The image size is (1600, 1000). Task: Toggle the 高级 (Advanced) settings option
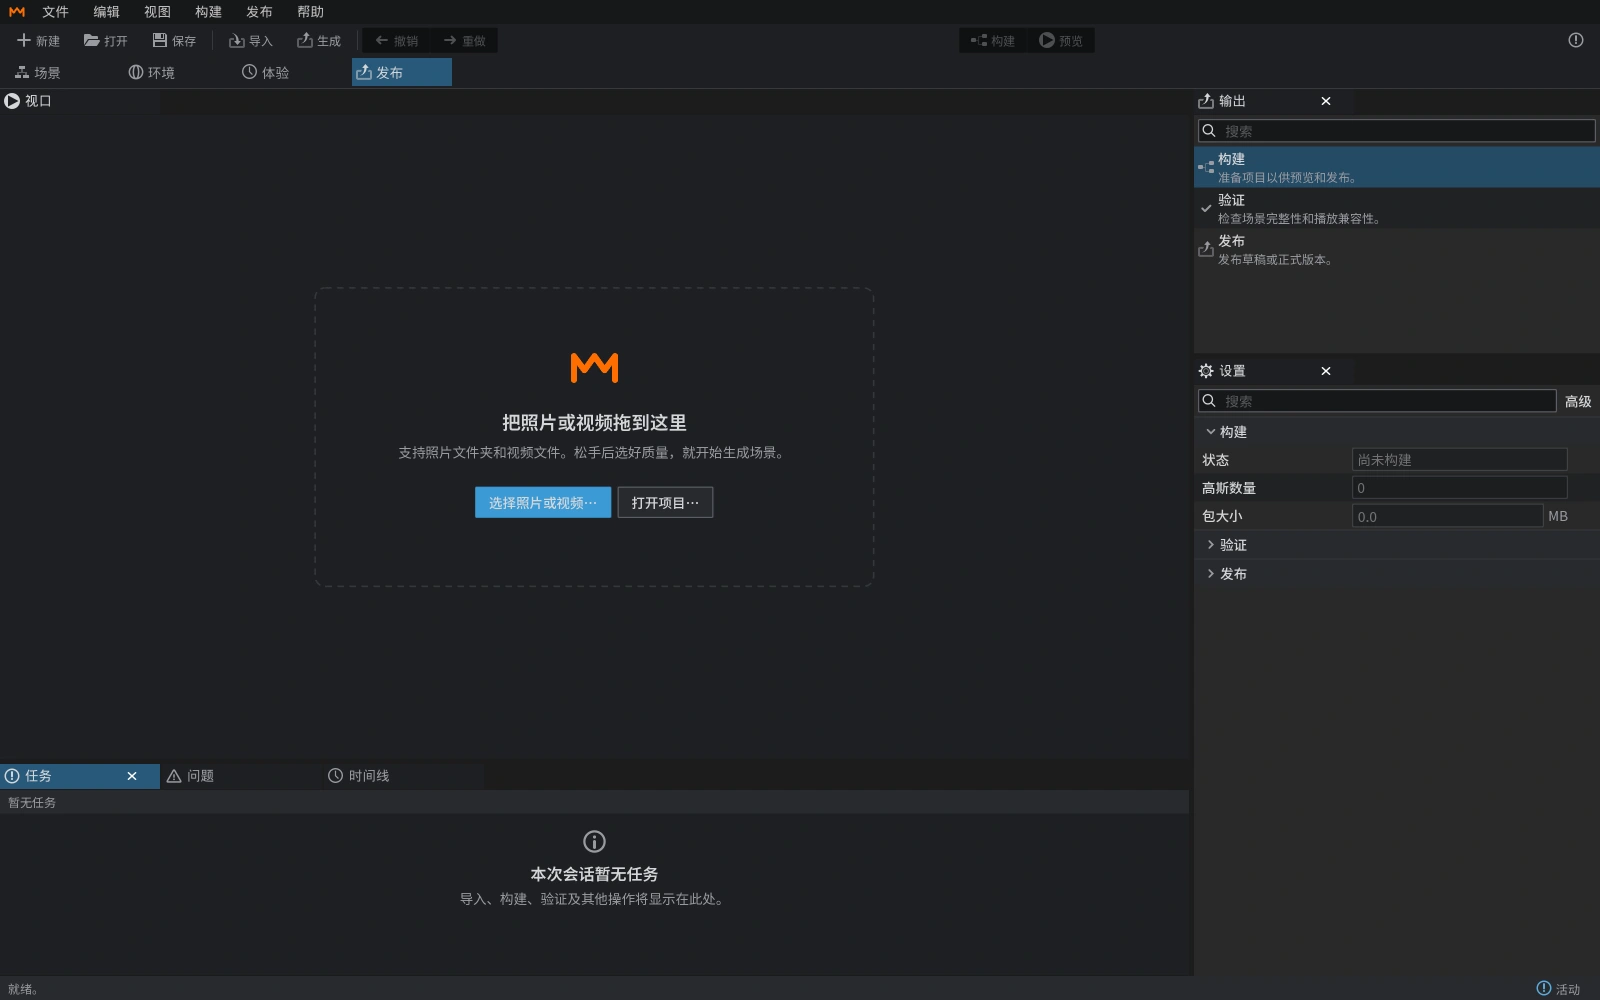click(1578, 401)
